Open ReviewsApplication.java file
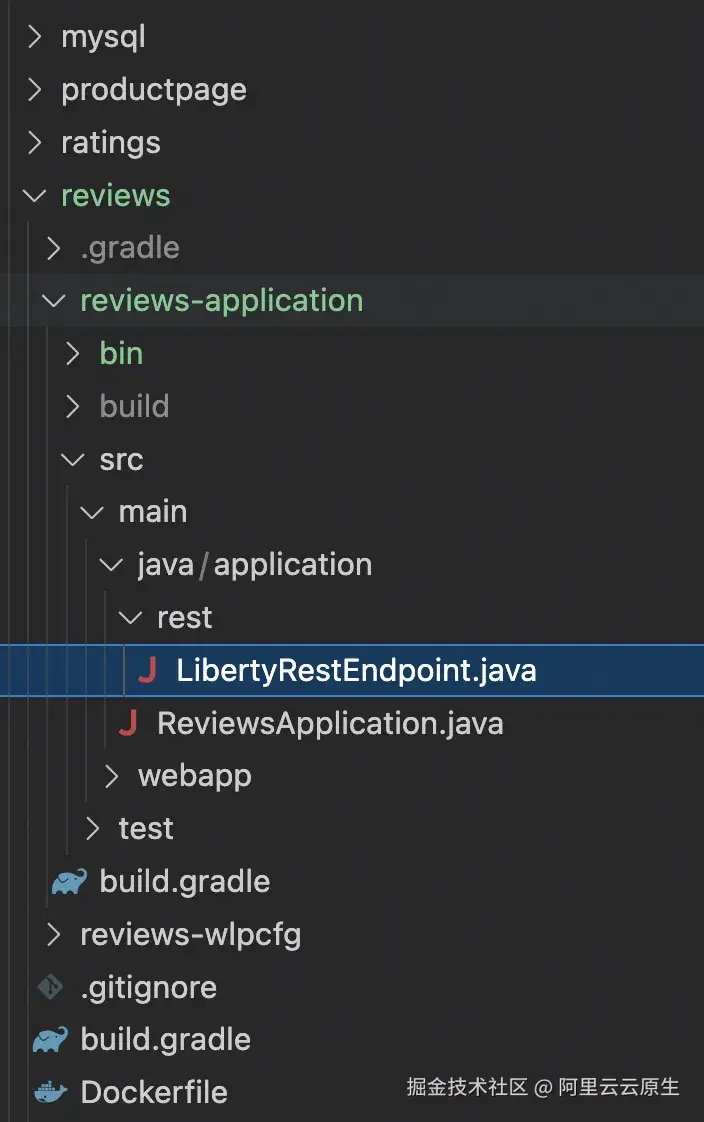Screen dimensions: 704x1122 pos(330,723)
